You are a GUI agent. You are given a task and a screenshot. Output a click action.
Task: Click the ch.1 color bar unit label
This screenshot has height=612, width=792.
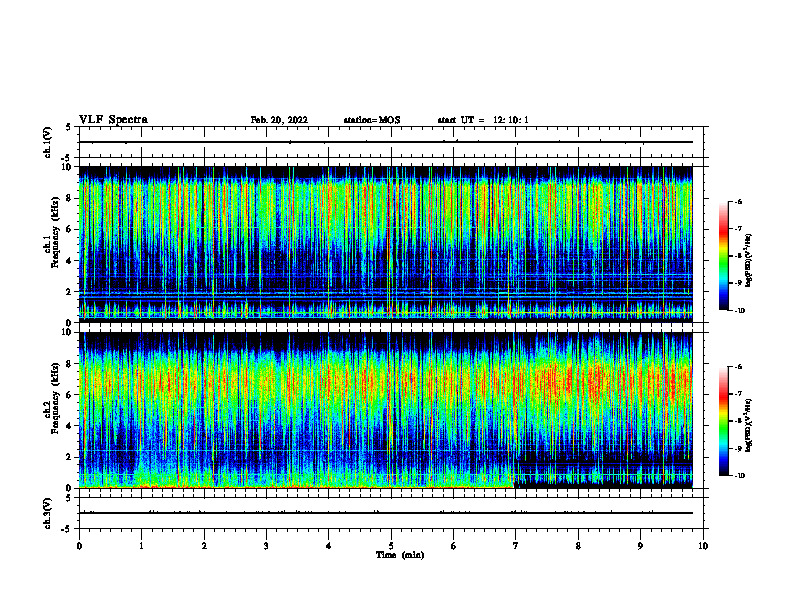tap(749, 261)
